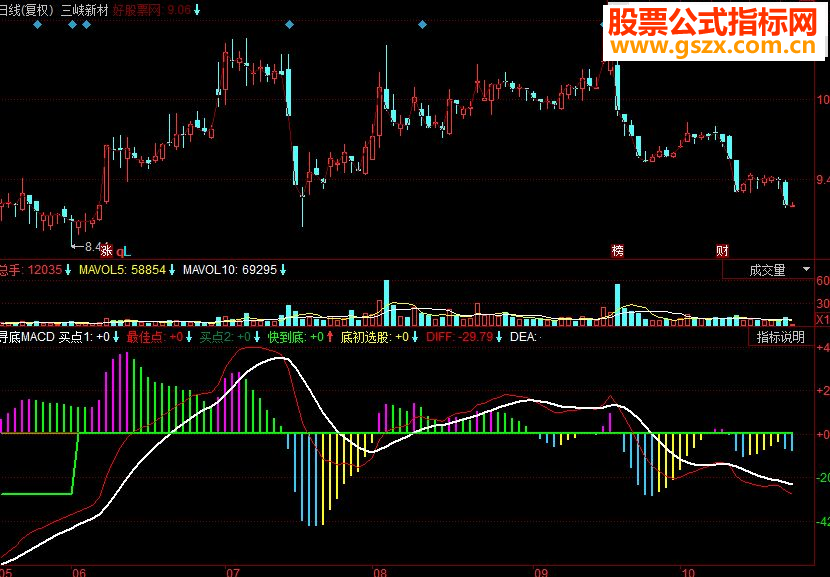This screenshot has width=830, height=577.
Task: Toggle the 快到底 up-arrow signal
Action: 329,337
